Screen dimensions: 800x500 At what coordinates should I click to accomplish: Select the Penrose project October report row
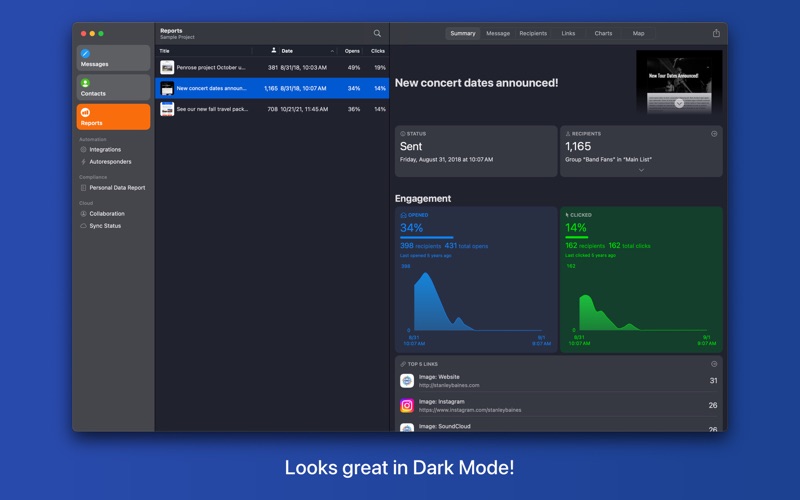click(272, 67)
